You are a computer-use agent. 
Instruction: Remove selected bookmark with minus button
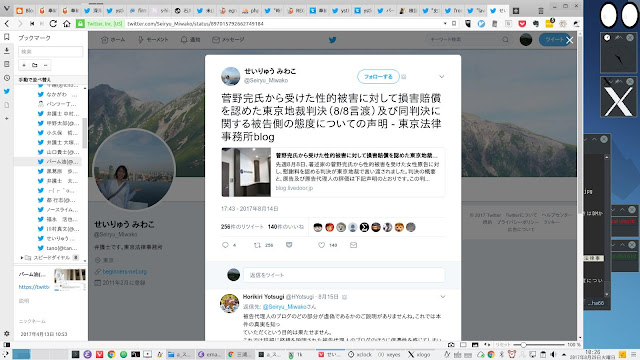coord(45,65)
